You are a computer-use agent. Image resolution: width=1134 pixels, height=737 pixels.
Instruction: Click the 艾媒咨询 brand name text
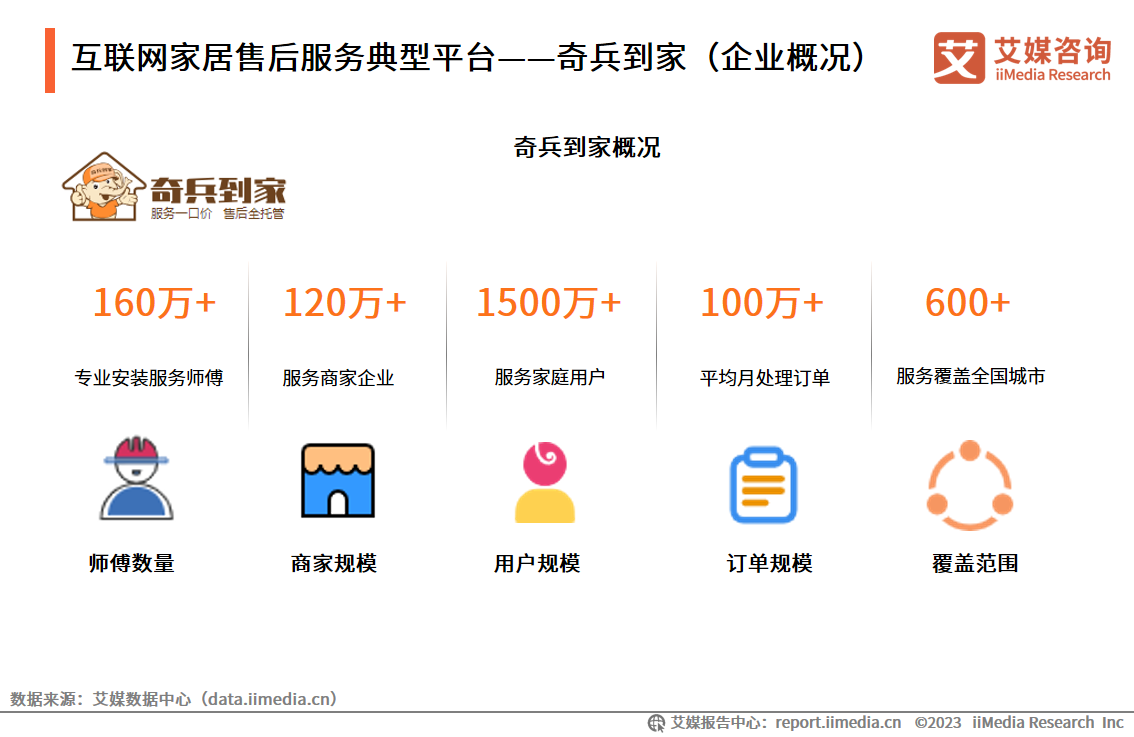tap(1052, 51)
